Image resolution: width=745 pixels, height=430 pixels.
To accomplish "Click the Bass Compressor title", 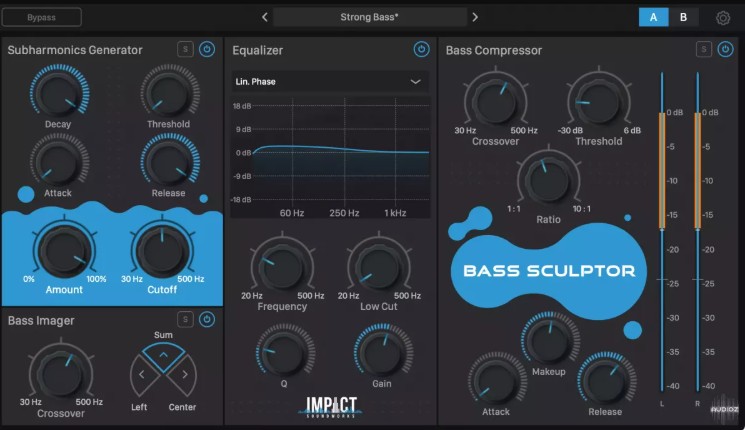I will [494, 50].
